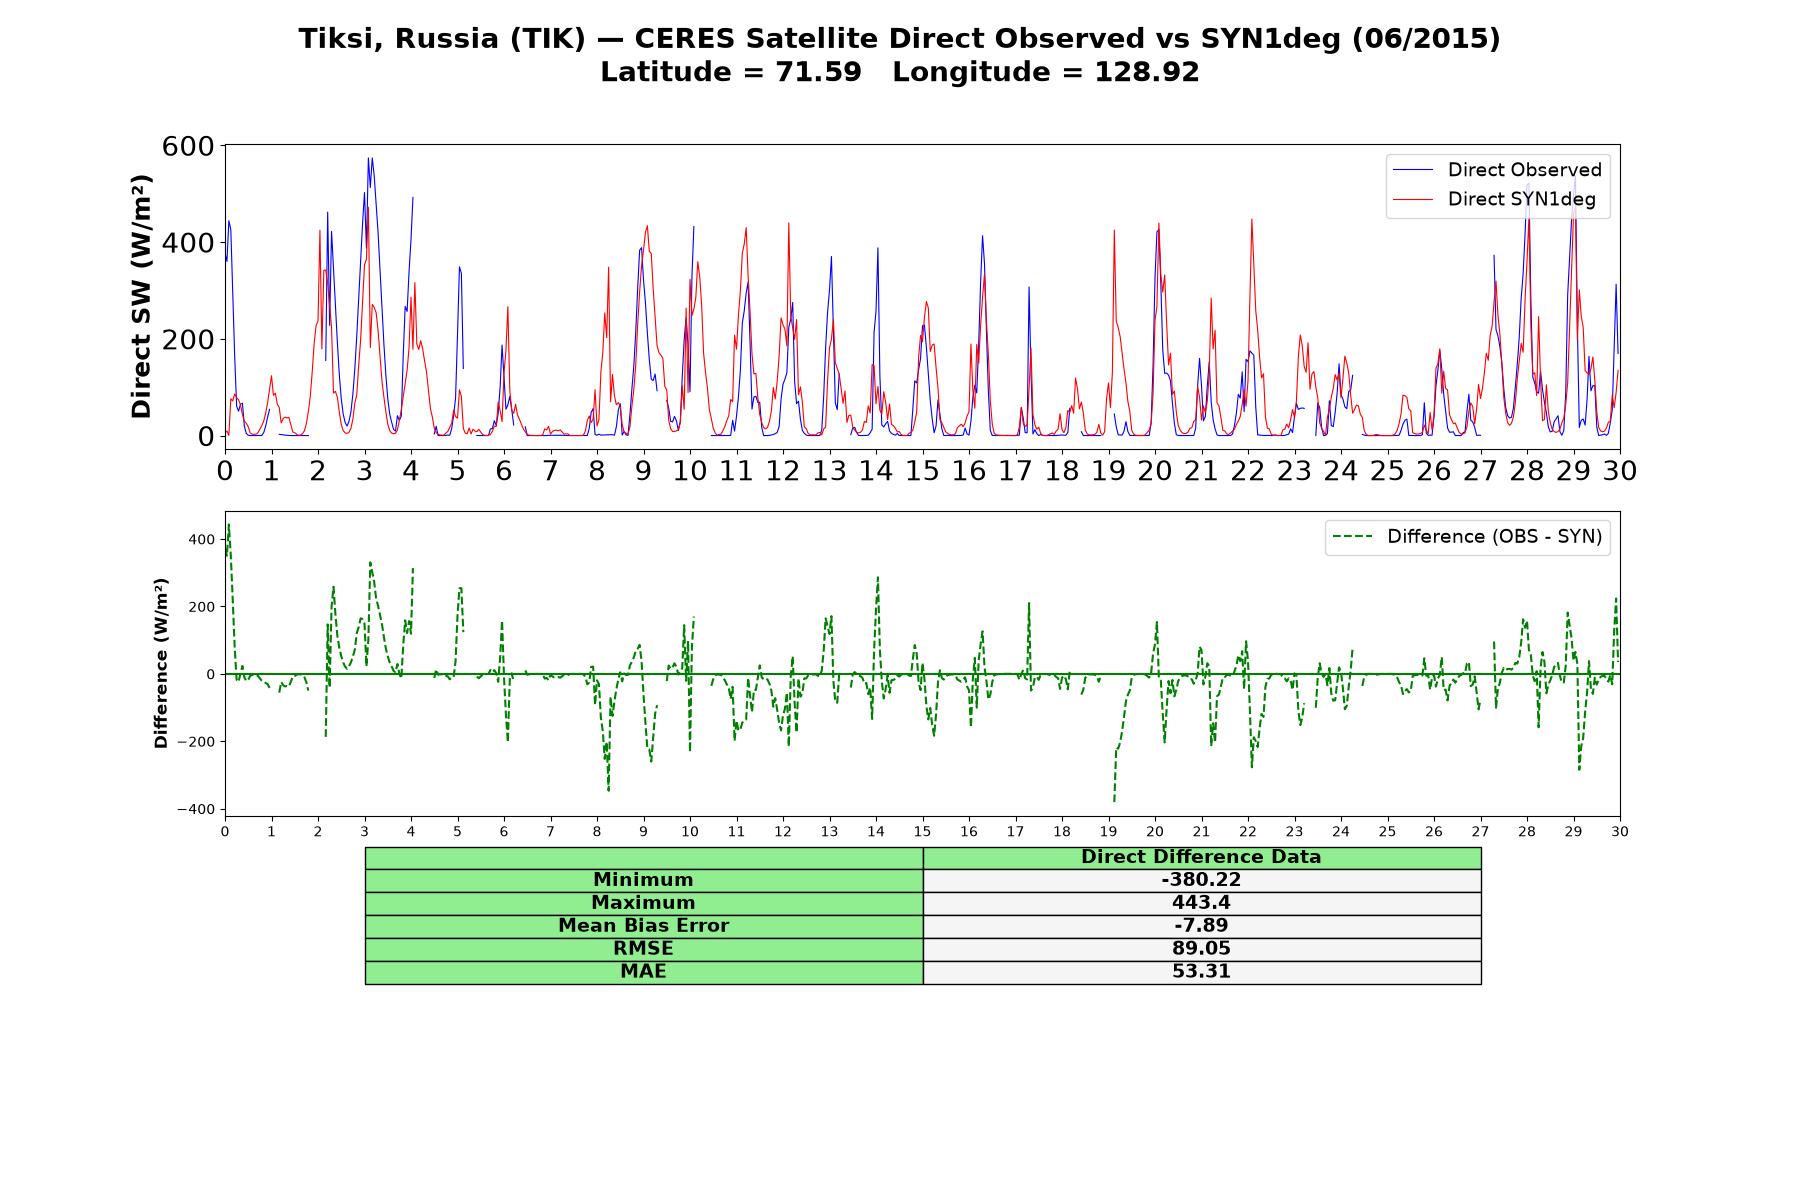Click the red Direct SYN1deg legend line

[x=1412, y=199]
